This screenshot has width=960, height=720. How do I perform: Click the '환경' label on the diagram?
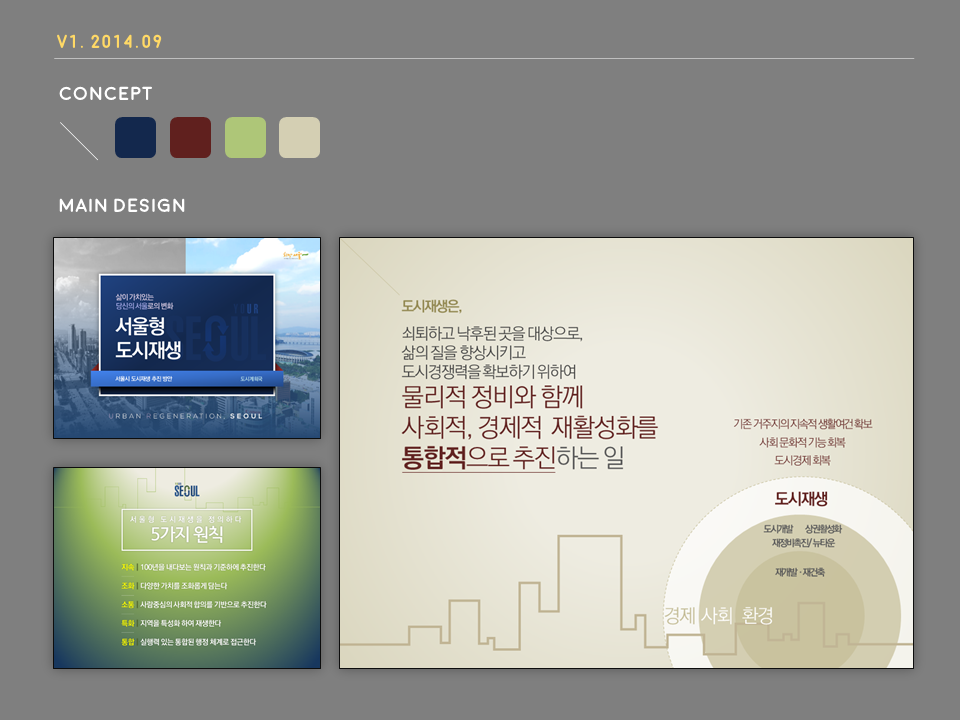coord(757,615)
